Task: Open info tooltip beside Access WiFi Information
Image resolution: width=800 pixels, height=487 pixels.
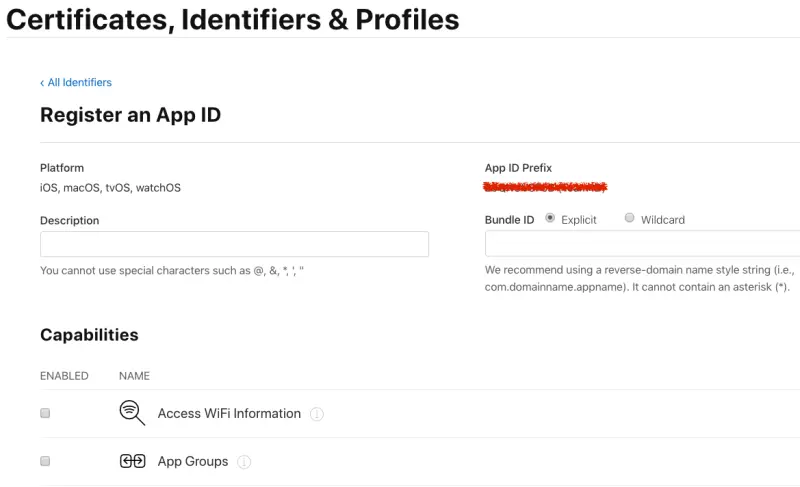Action: point(317,414)
